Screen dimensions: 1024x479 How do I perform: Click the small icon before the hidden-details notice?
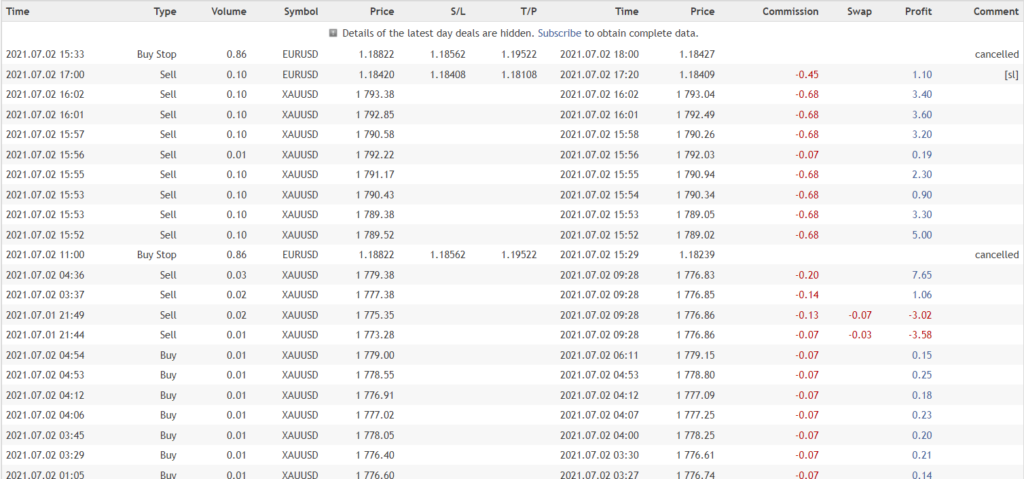333,33
